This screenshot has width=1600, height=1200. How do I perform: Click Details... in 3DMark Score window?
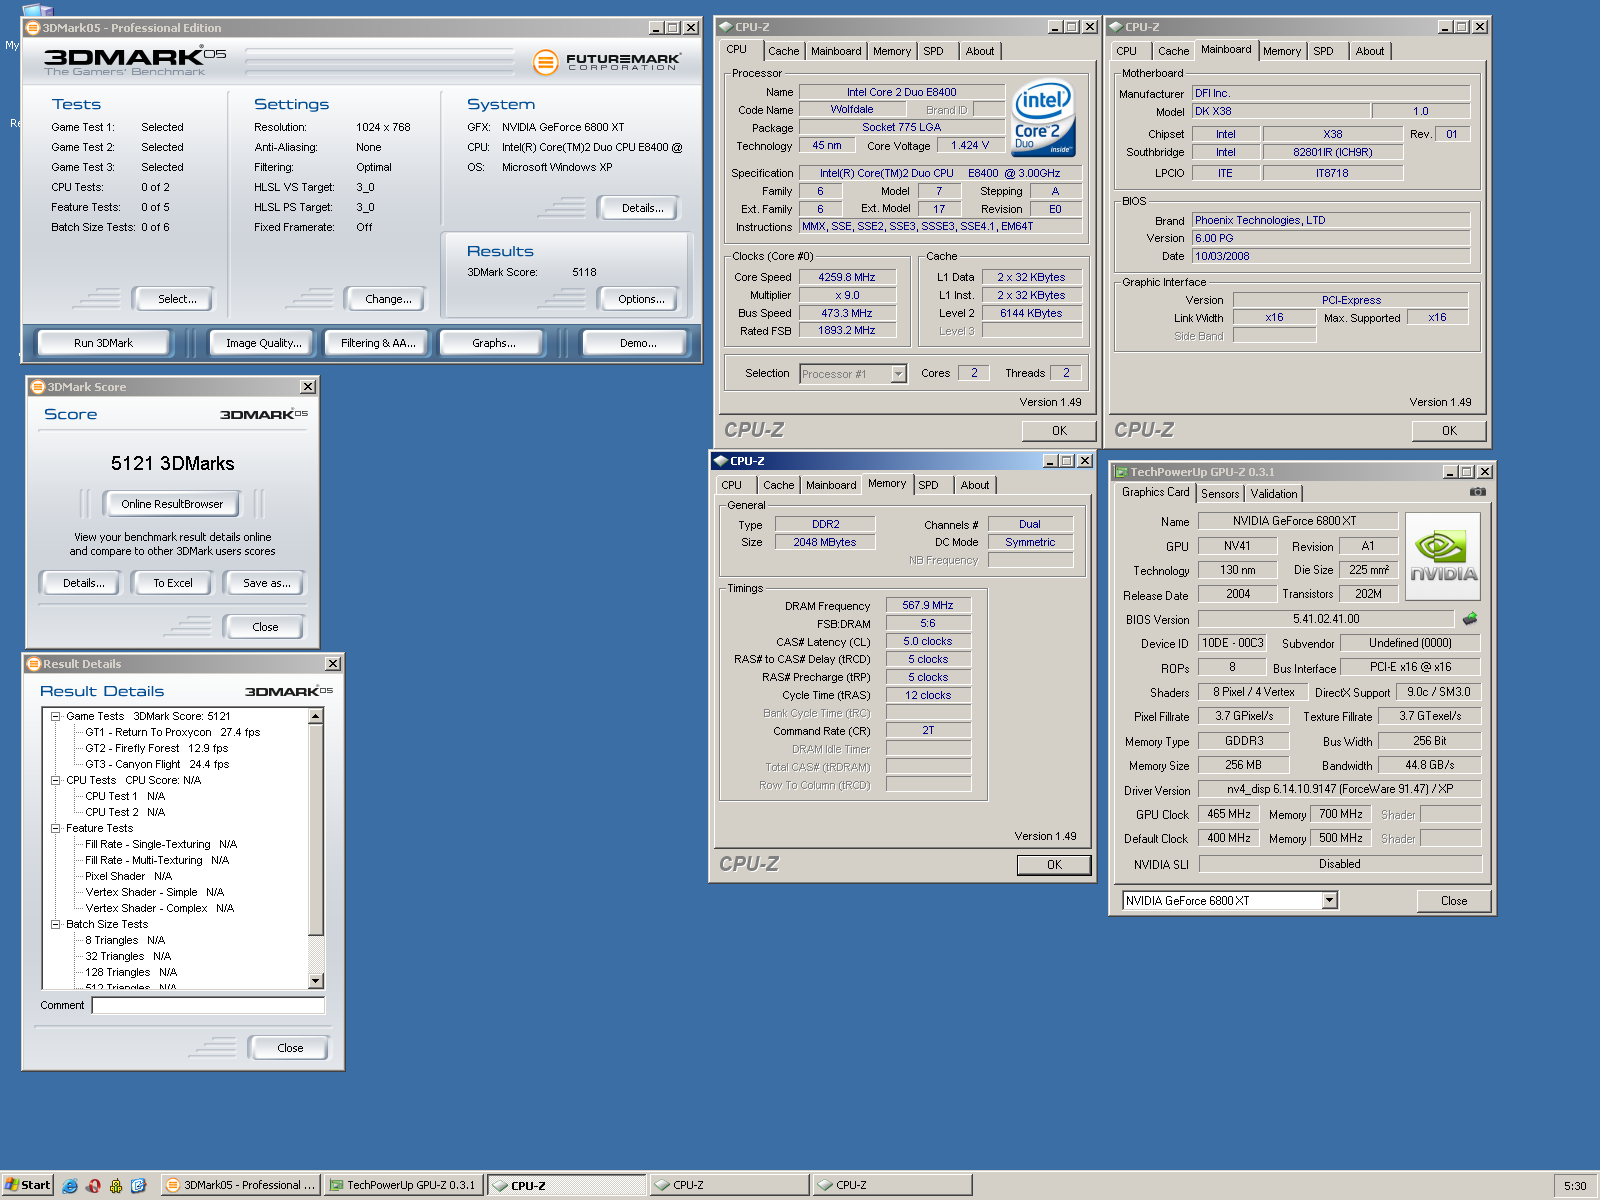pos(83,583)
